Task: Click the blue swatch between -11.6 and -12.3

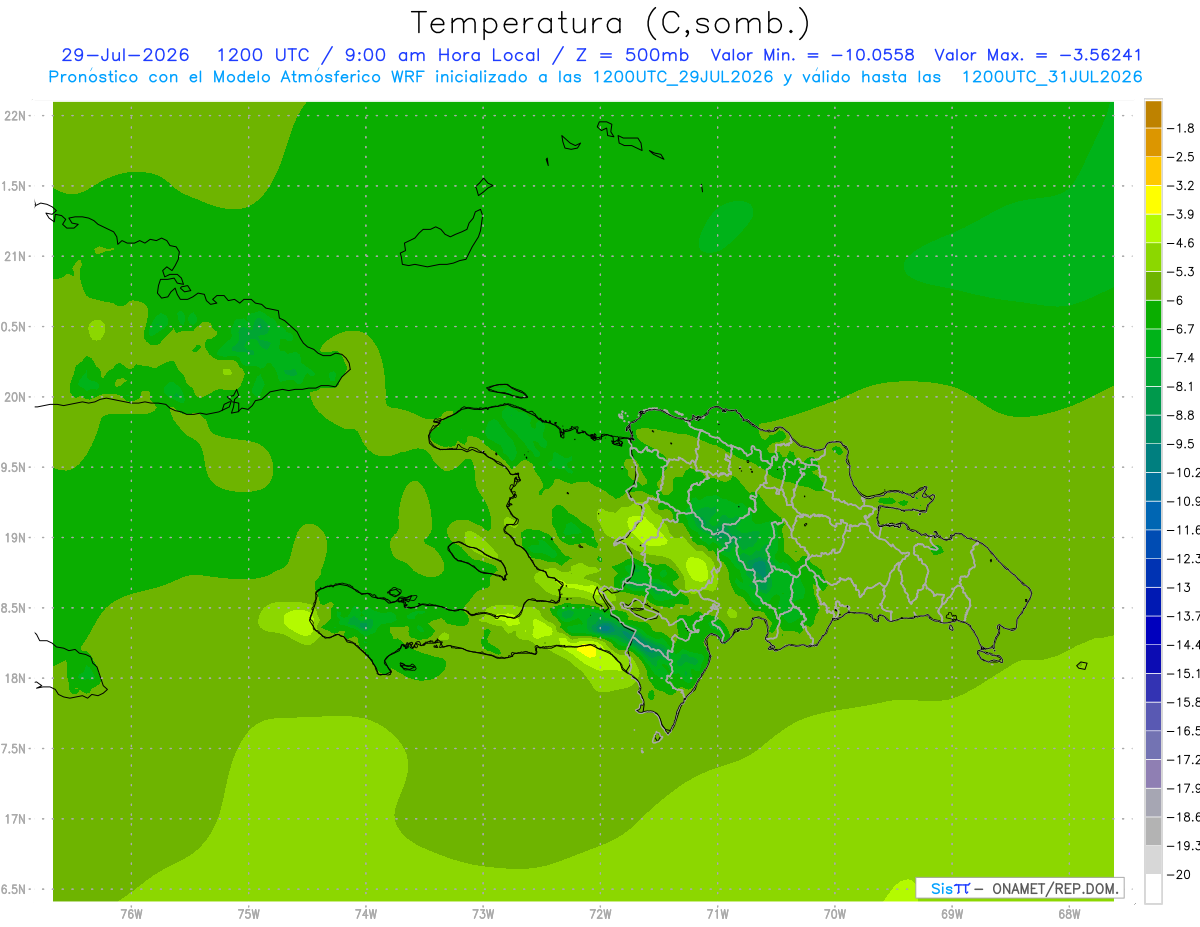Action: click(1153, 544)
